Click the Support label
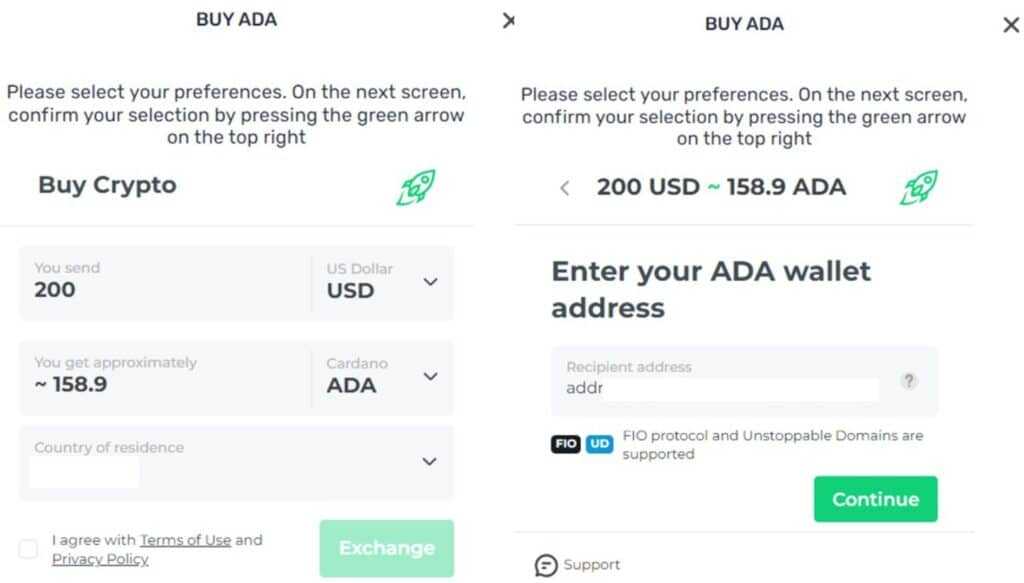This screenshot has height=583, width=1024. tap(590, 564)
